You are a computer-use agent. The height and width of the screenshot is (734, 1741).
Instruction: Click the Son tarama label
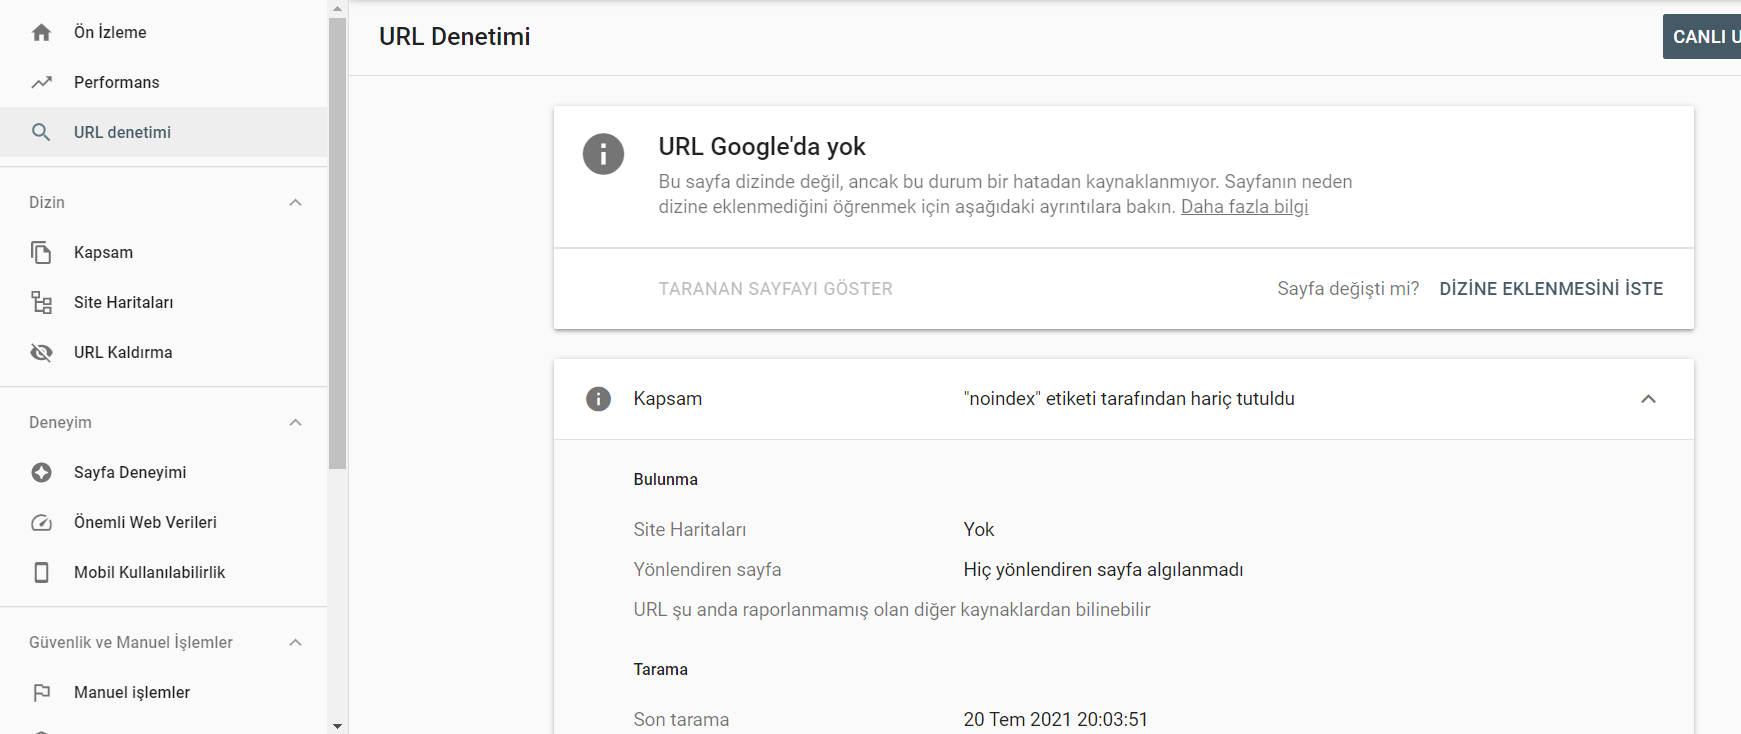point(681,719)
